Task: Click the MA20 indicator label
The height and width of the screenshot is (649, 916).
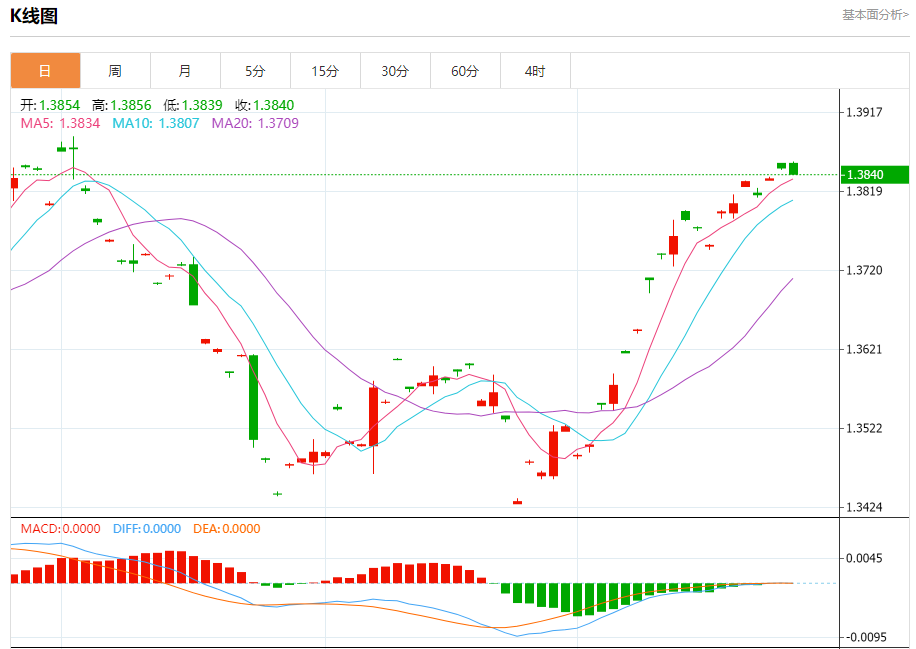Action: (255, 123)
